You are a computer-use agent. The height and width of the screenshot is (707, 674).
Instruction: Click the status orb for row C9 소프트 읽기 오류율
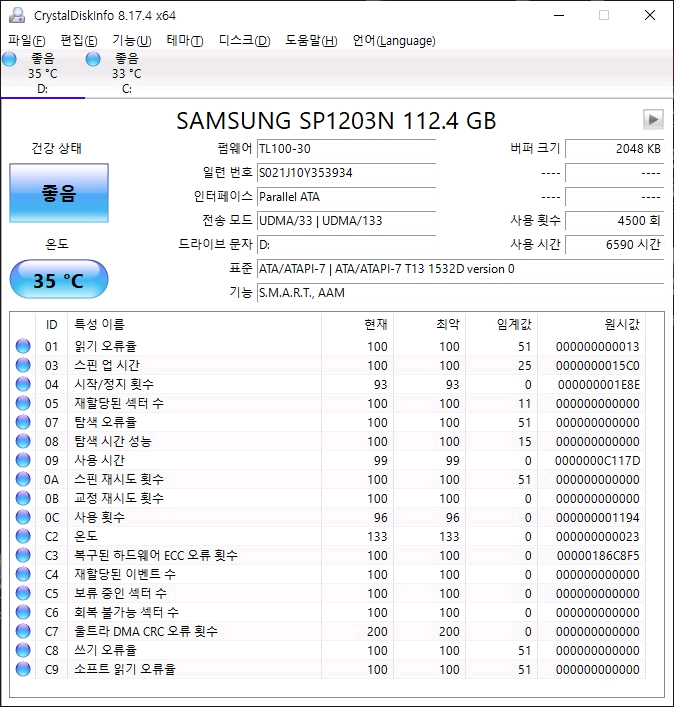pos(23,669)
